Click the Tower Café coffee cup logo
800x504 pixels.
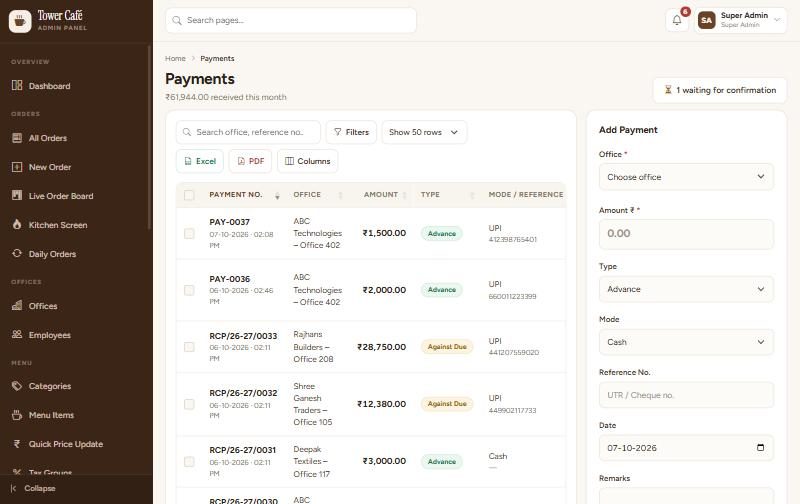tap(20, 21)
